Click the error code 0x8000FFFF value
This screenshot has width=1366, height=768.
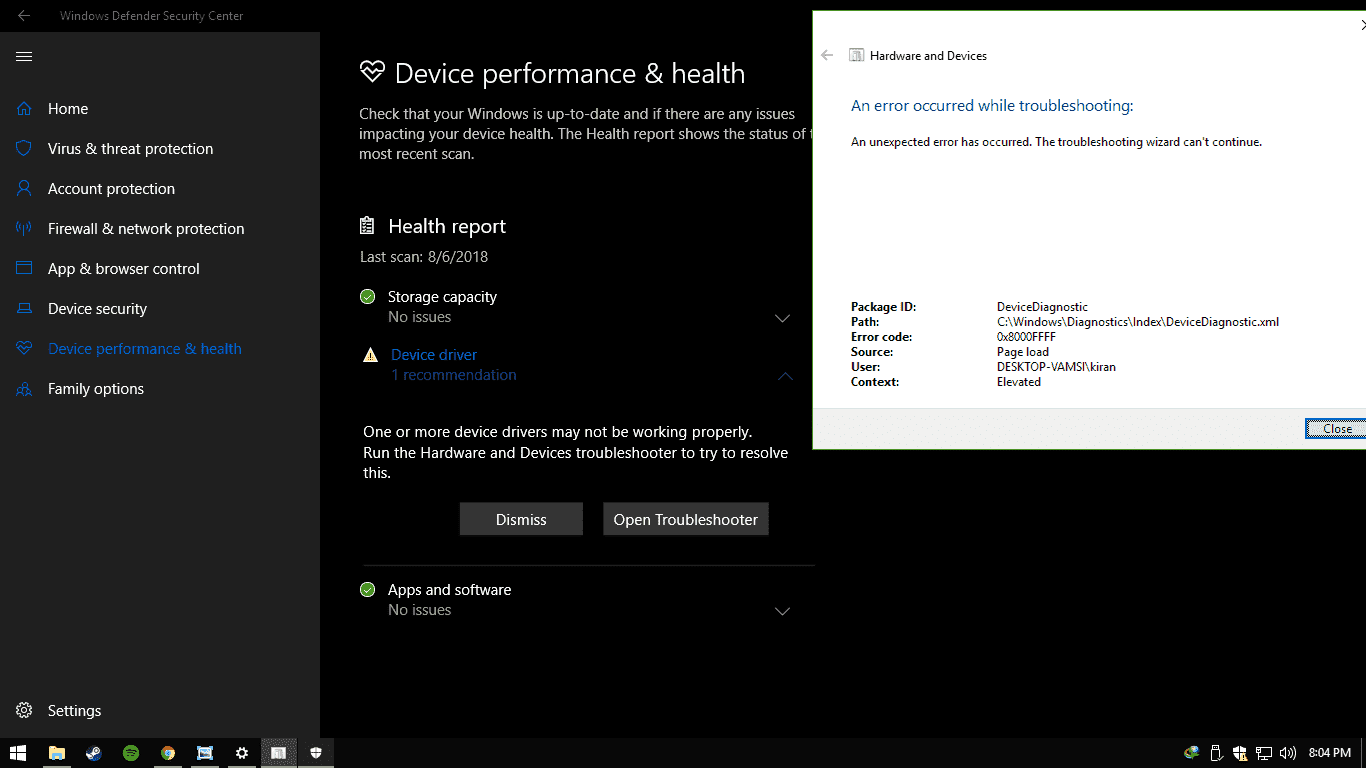1026,337
